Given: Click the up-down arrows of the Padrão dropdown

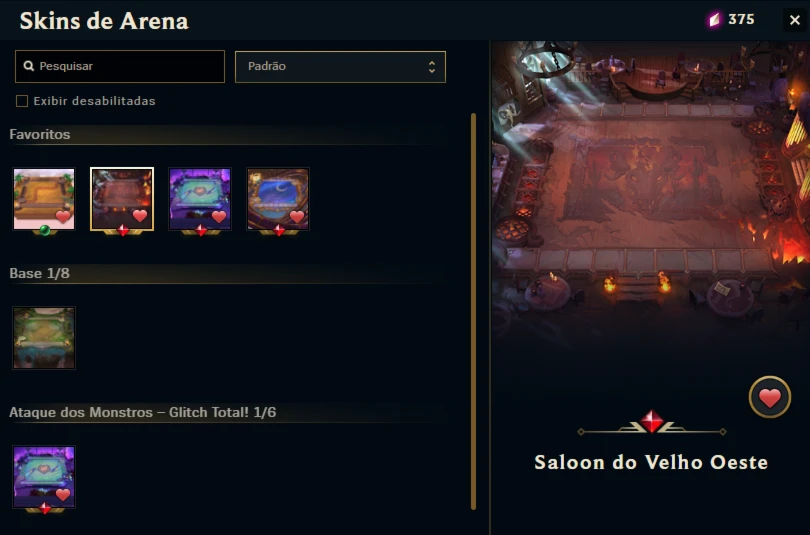Looking at the screenshot, I should 432,67.
